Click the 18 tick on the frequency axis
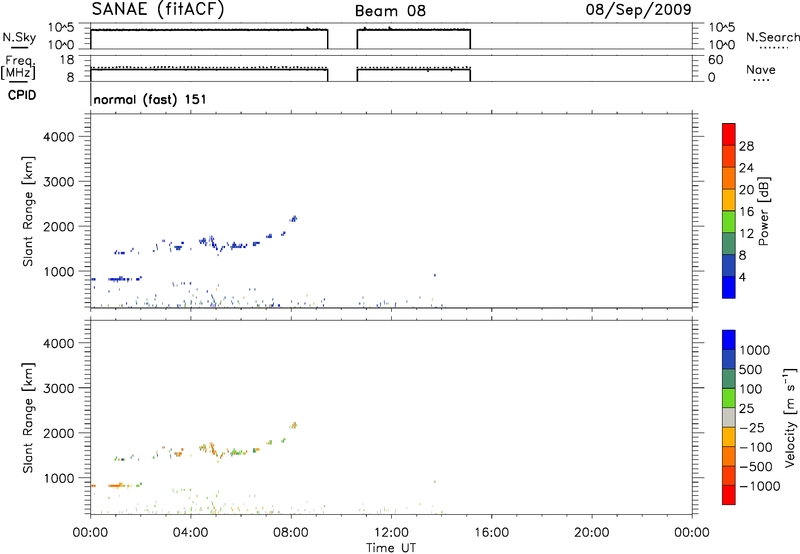The image size is (800, 554). point(68,60)
